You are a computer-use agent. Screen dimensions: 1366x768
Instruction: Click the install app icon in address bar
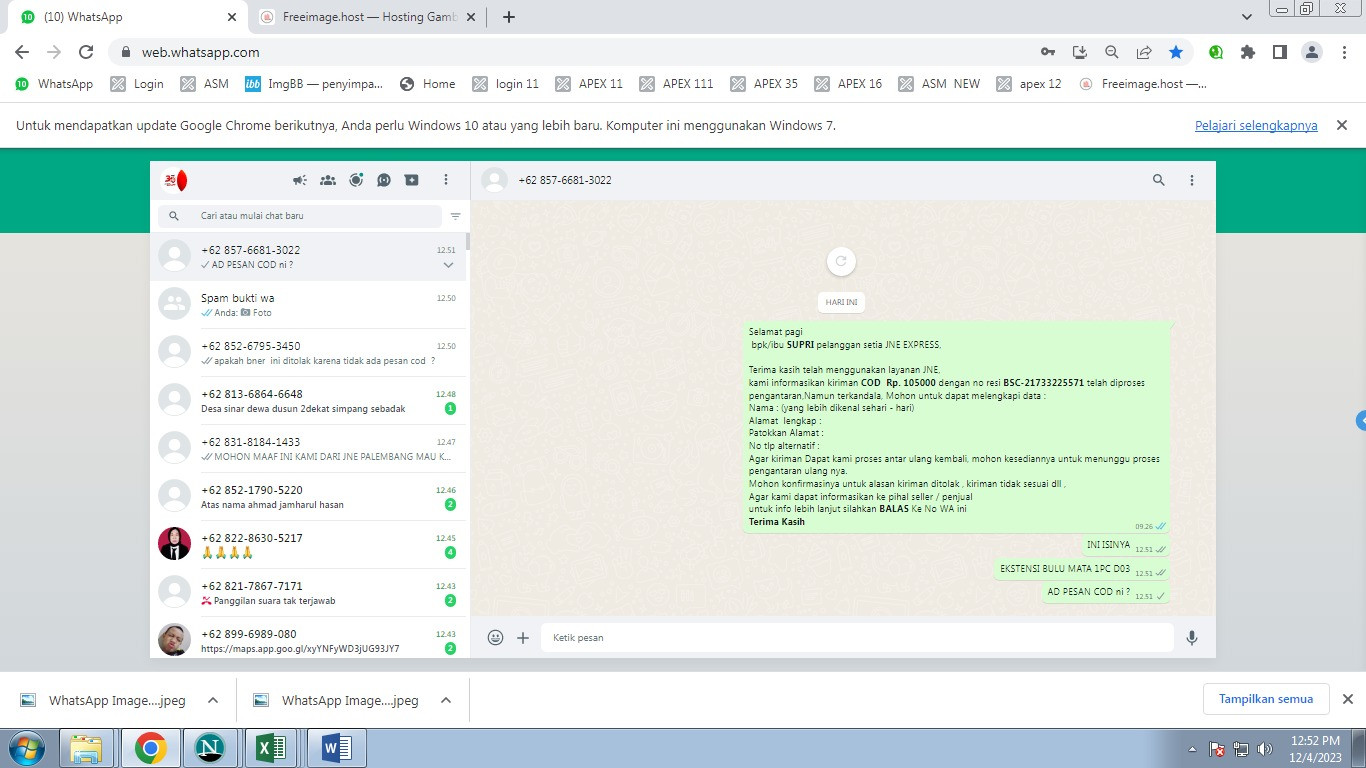tap(1080, 52)
